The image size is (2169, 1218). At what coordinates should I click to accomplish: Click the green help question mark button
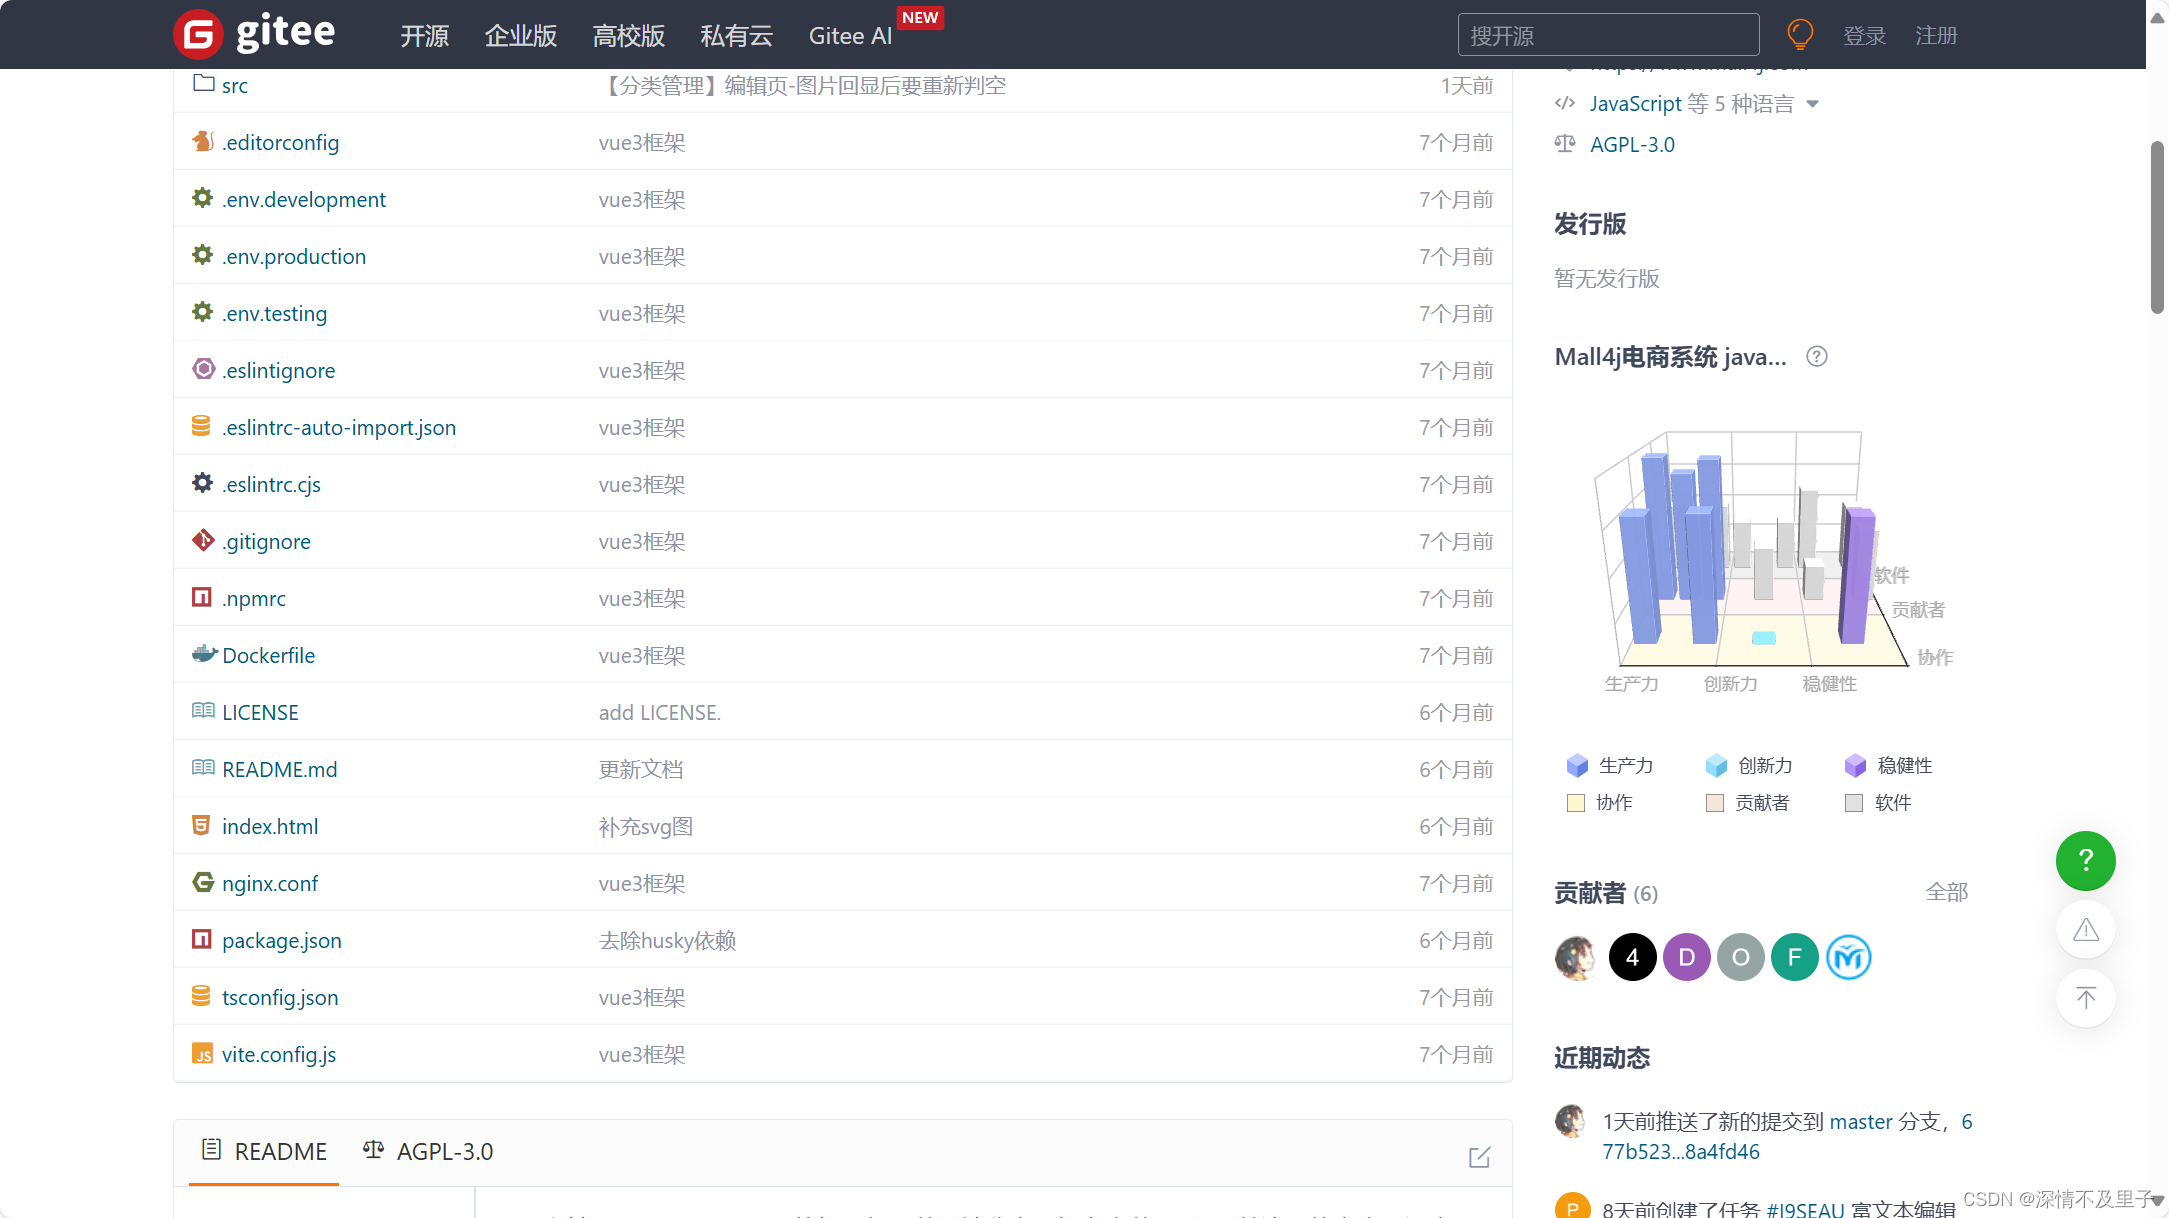coord(2085,860)
